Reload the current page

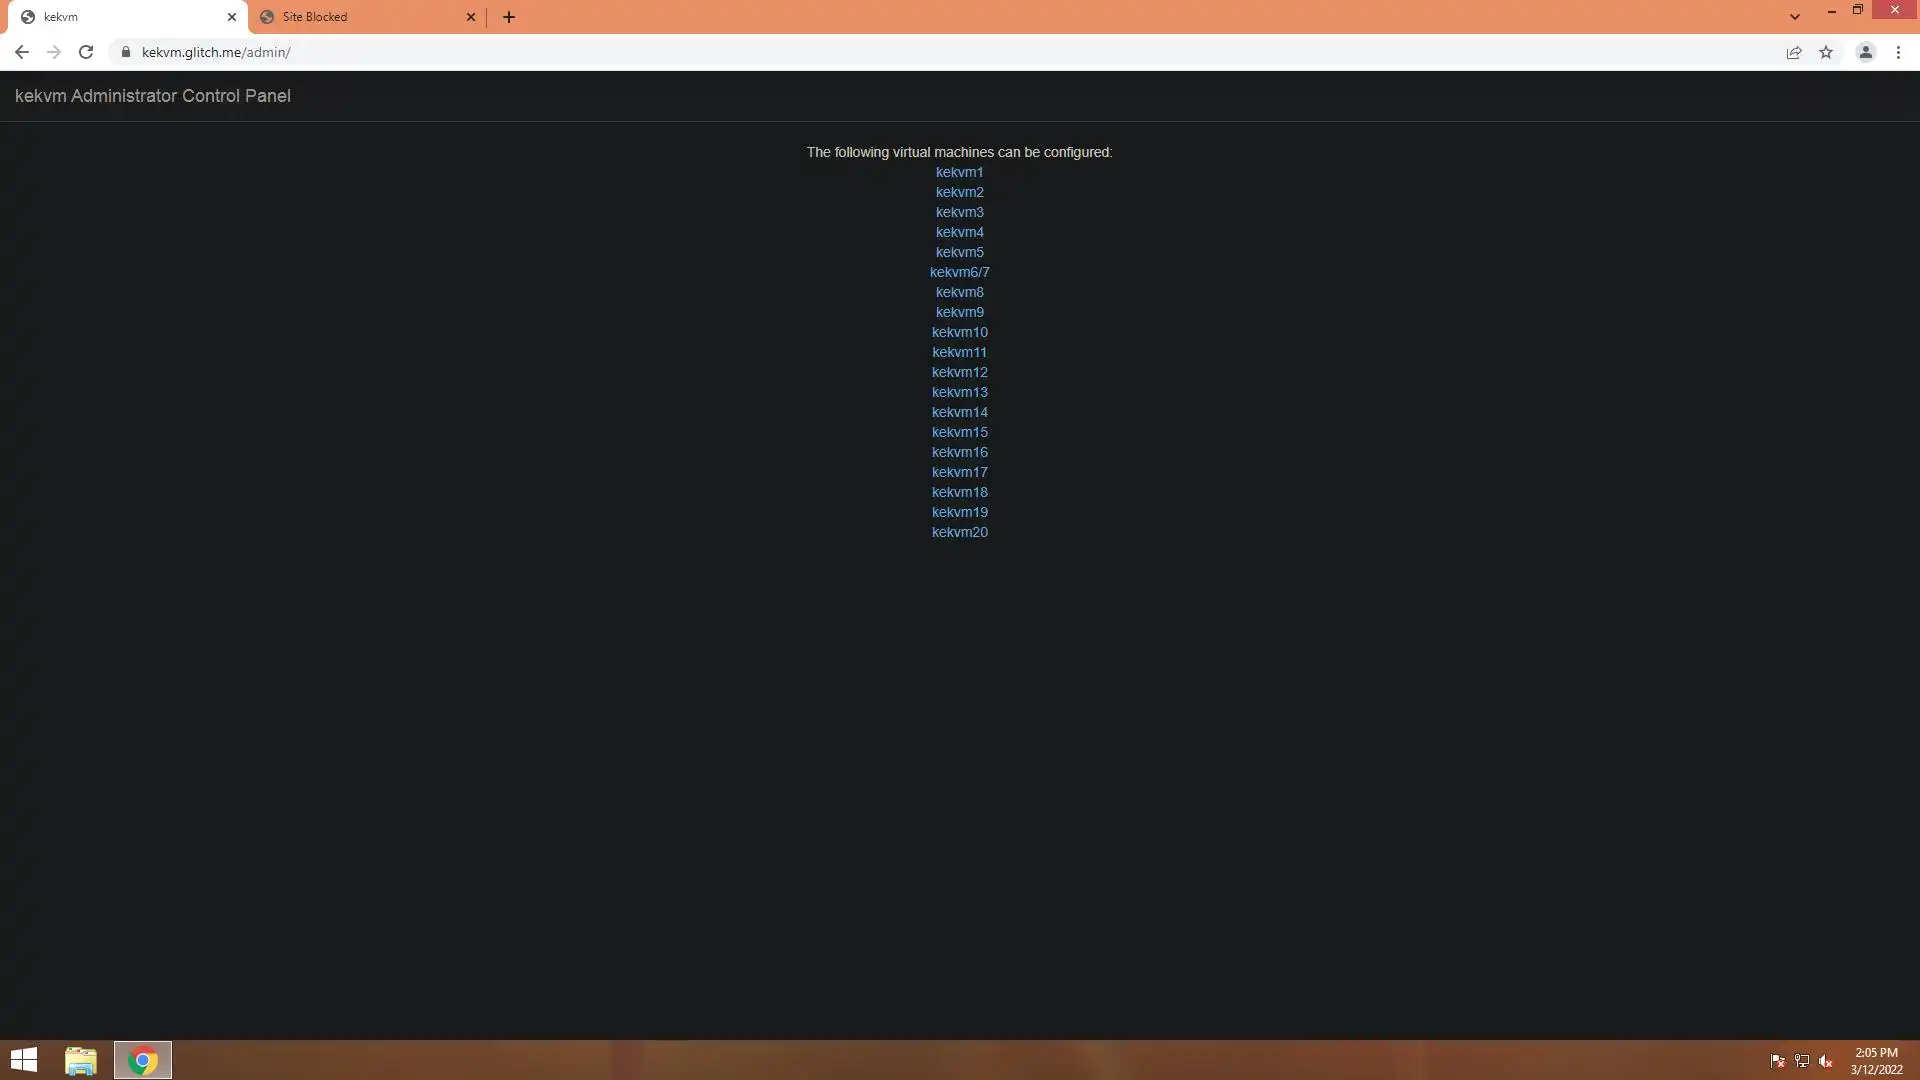[x=86, y=52]
